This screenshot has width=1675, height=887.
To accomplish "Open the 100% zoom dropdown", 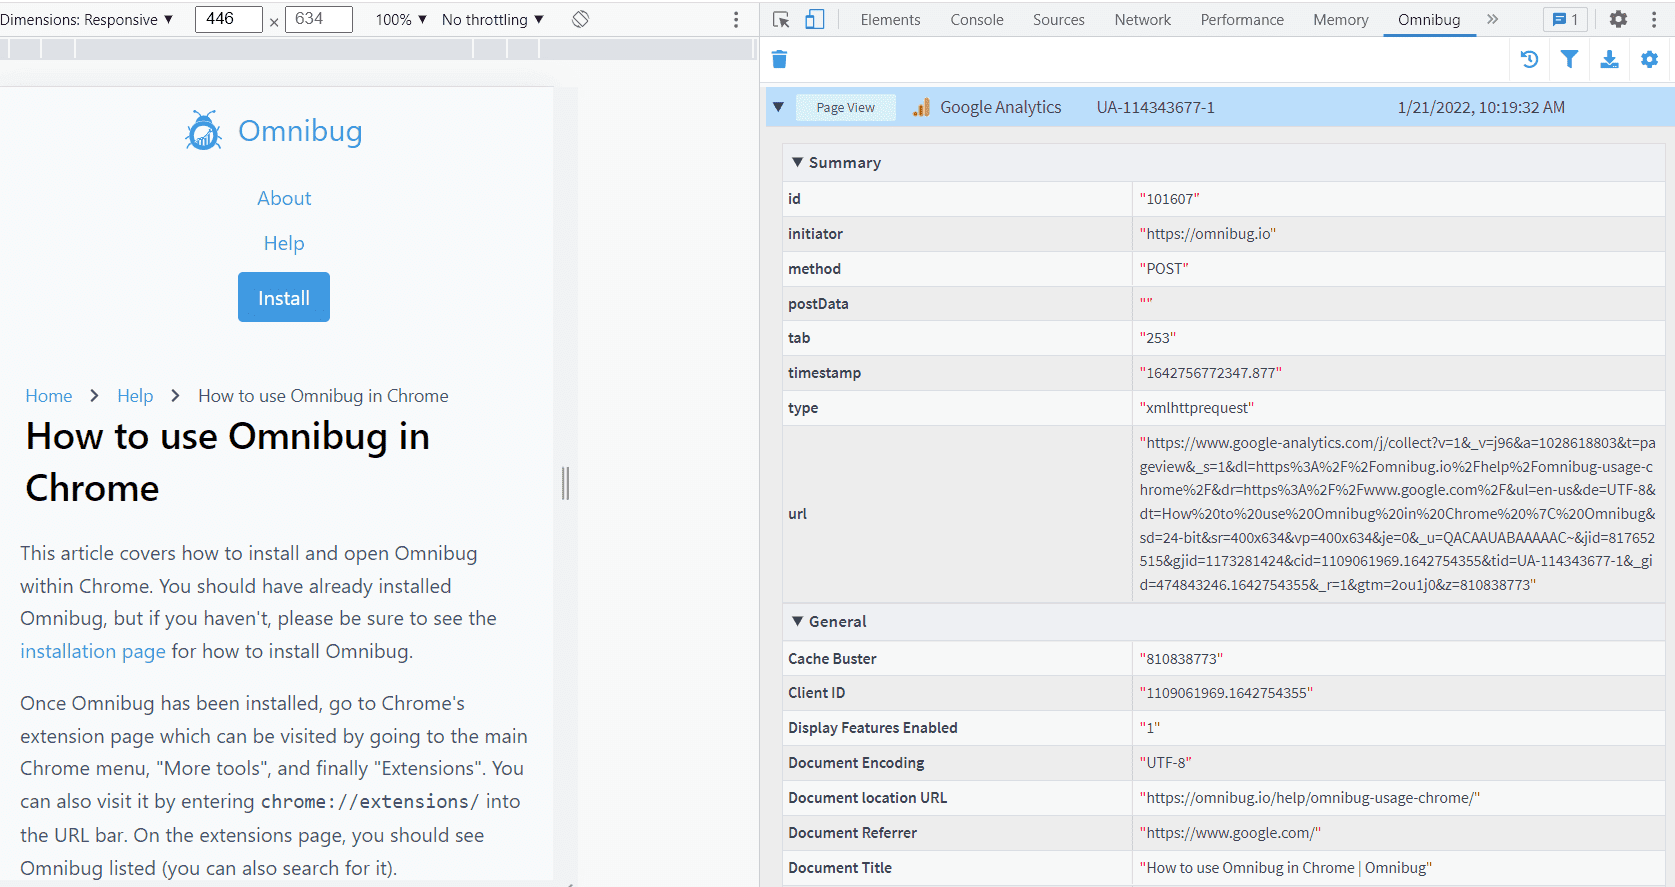I will coord(401,19).
